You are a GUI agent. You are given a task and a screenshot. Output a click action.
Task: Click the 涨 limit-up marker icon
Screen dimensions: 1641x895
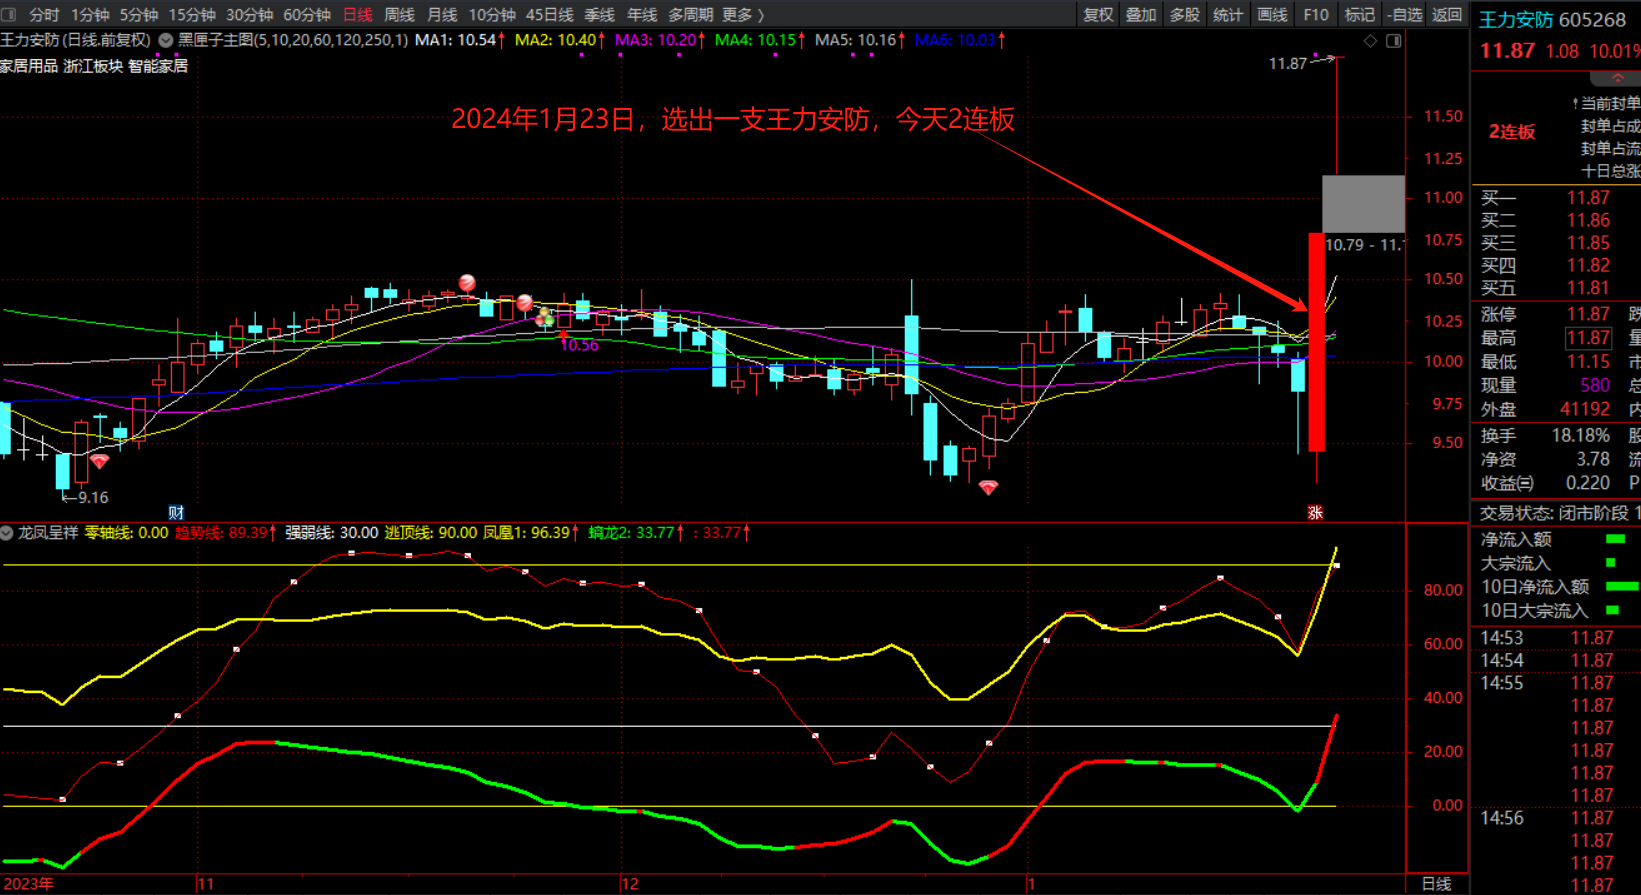[x=1315, y=512]
